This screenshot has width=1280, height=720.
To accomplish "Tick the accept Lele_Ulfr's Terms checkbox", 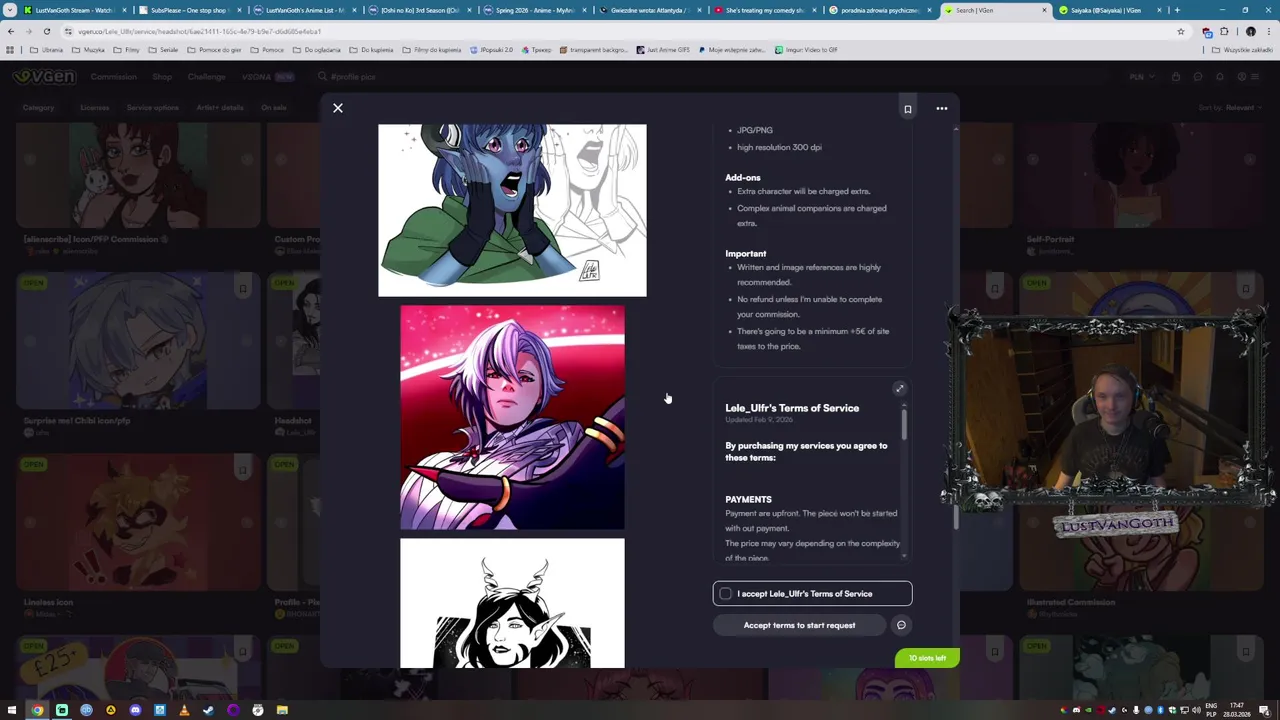I will click(726, 594).
